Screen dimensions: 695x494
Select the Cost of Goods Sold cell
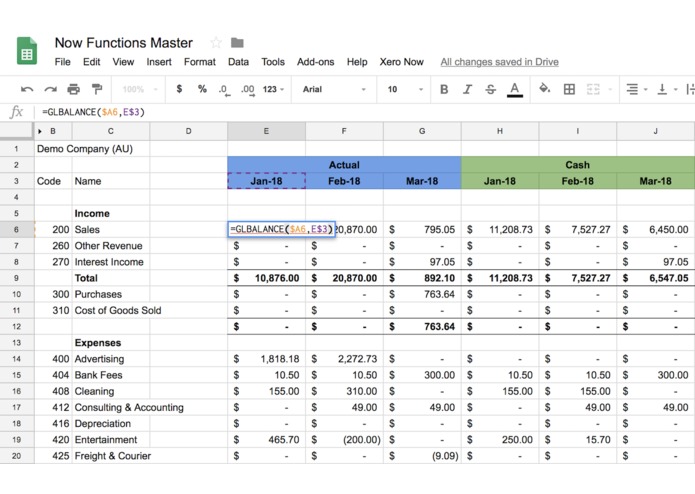click(x=118, y=311)
